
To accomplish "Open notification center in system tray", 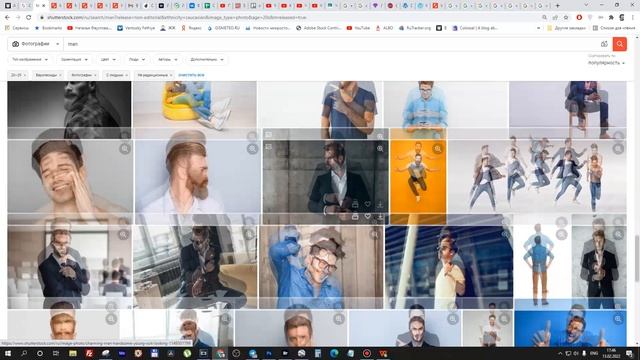I will pyautogui.click(x=630, y=353).
